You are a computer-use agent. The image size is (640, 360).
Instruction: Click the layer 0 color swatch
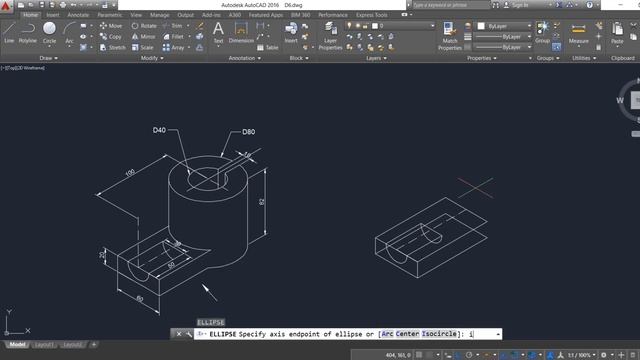375,26
